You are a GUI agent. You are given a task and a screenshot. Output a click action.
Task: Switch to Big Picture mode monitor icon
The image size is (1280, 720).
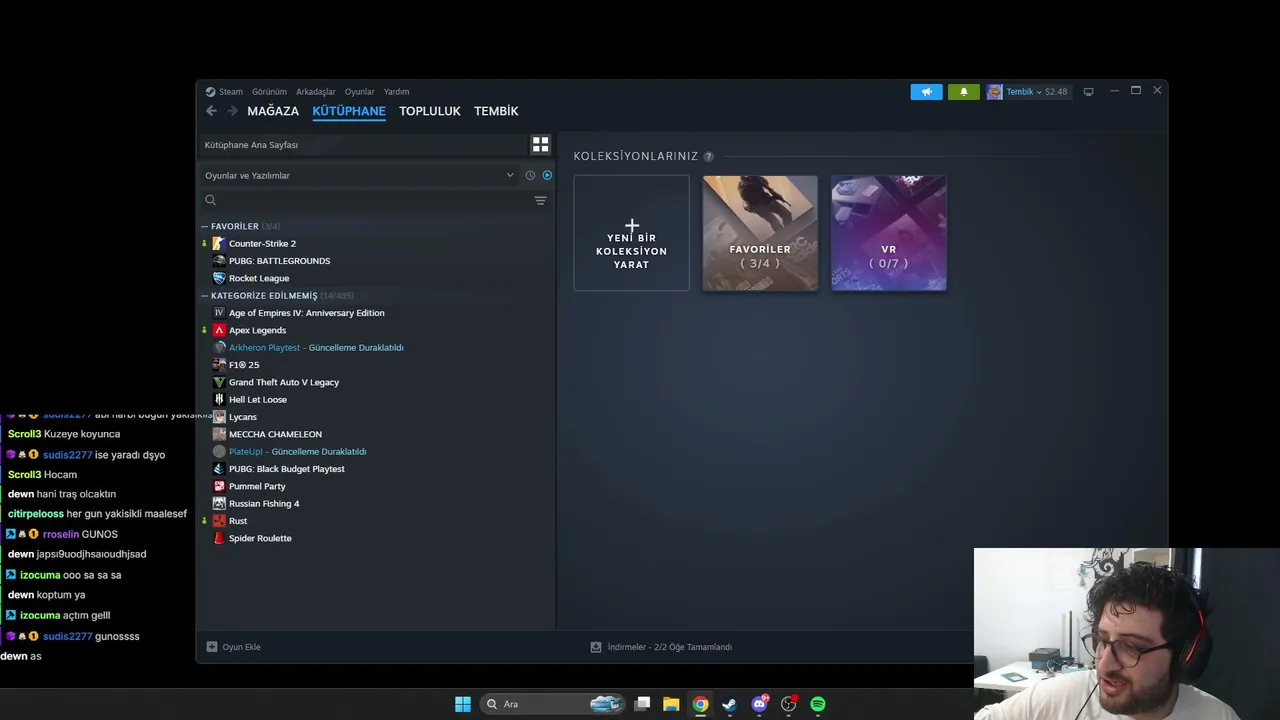(1088, 92)
